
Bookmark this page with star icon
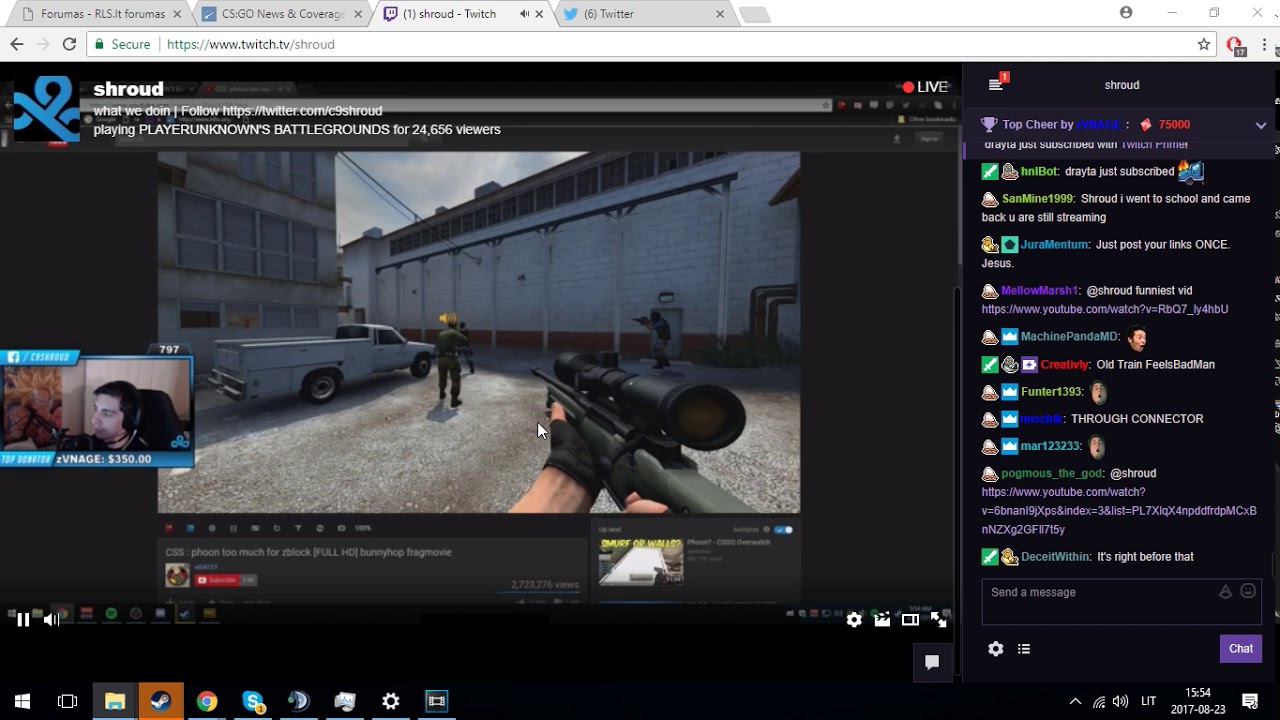(1204, 44)
